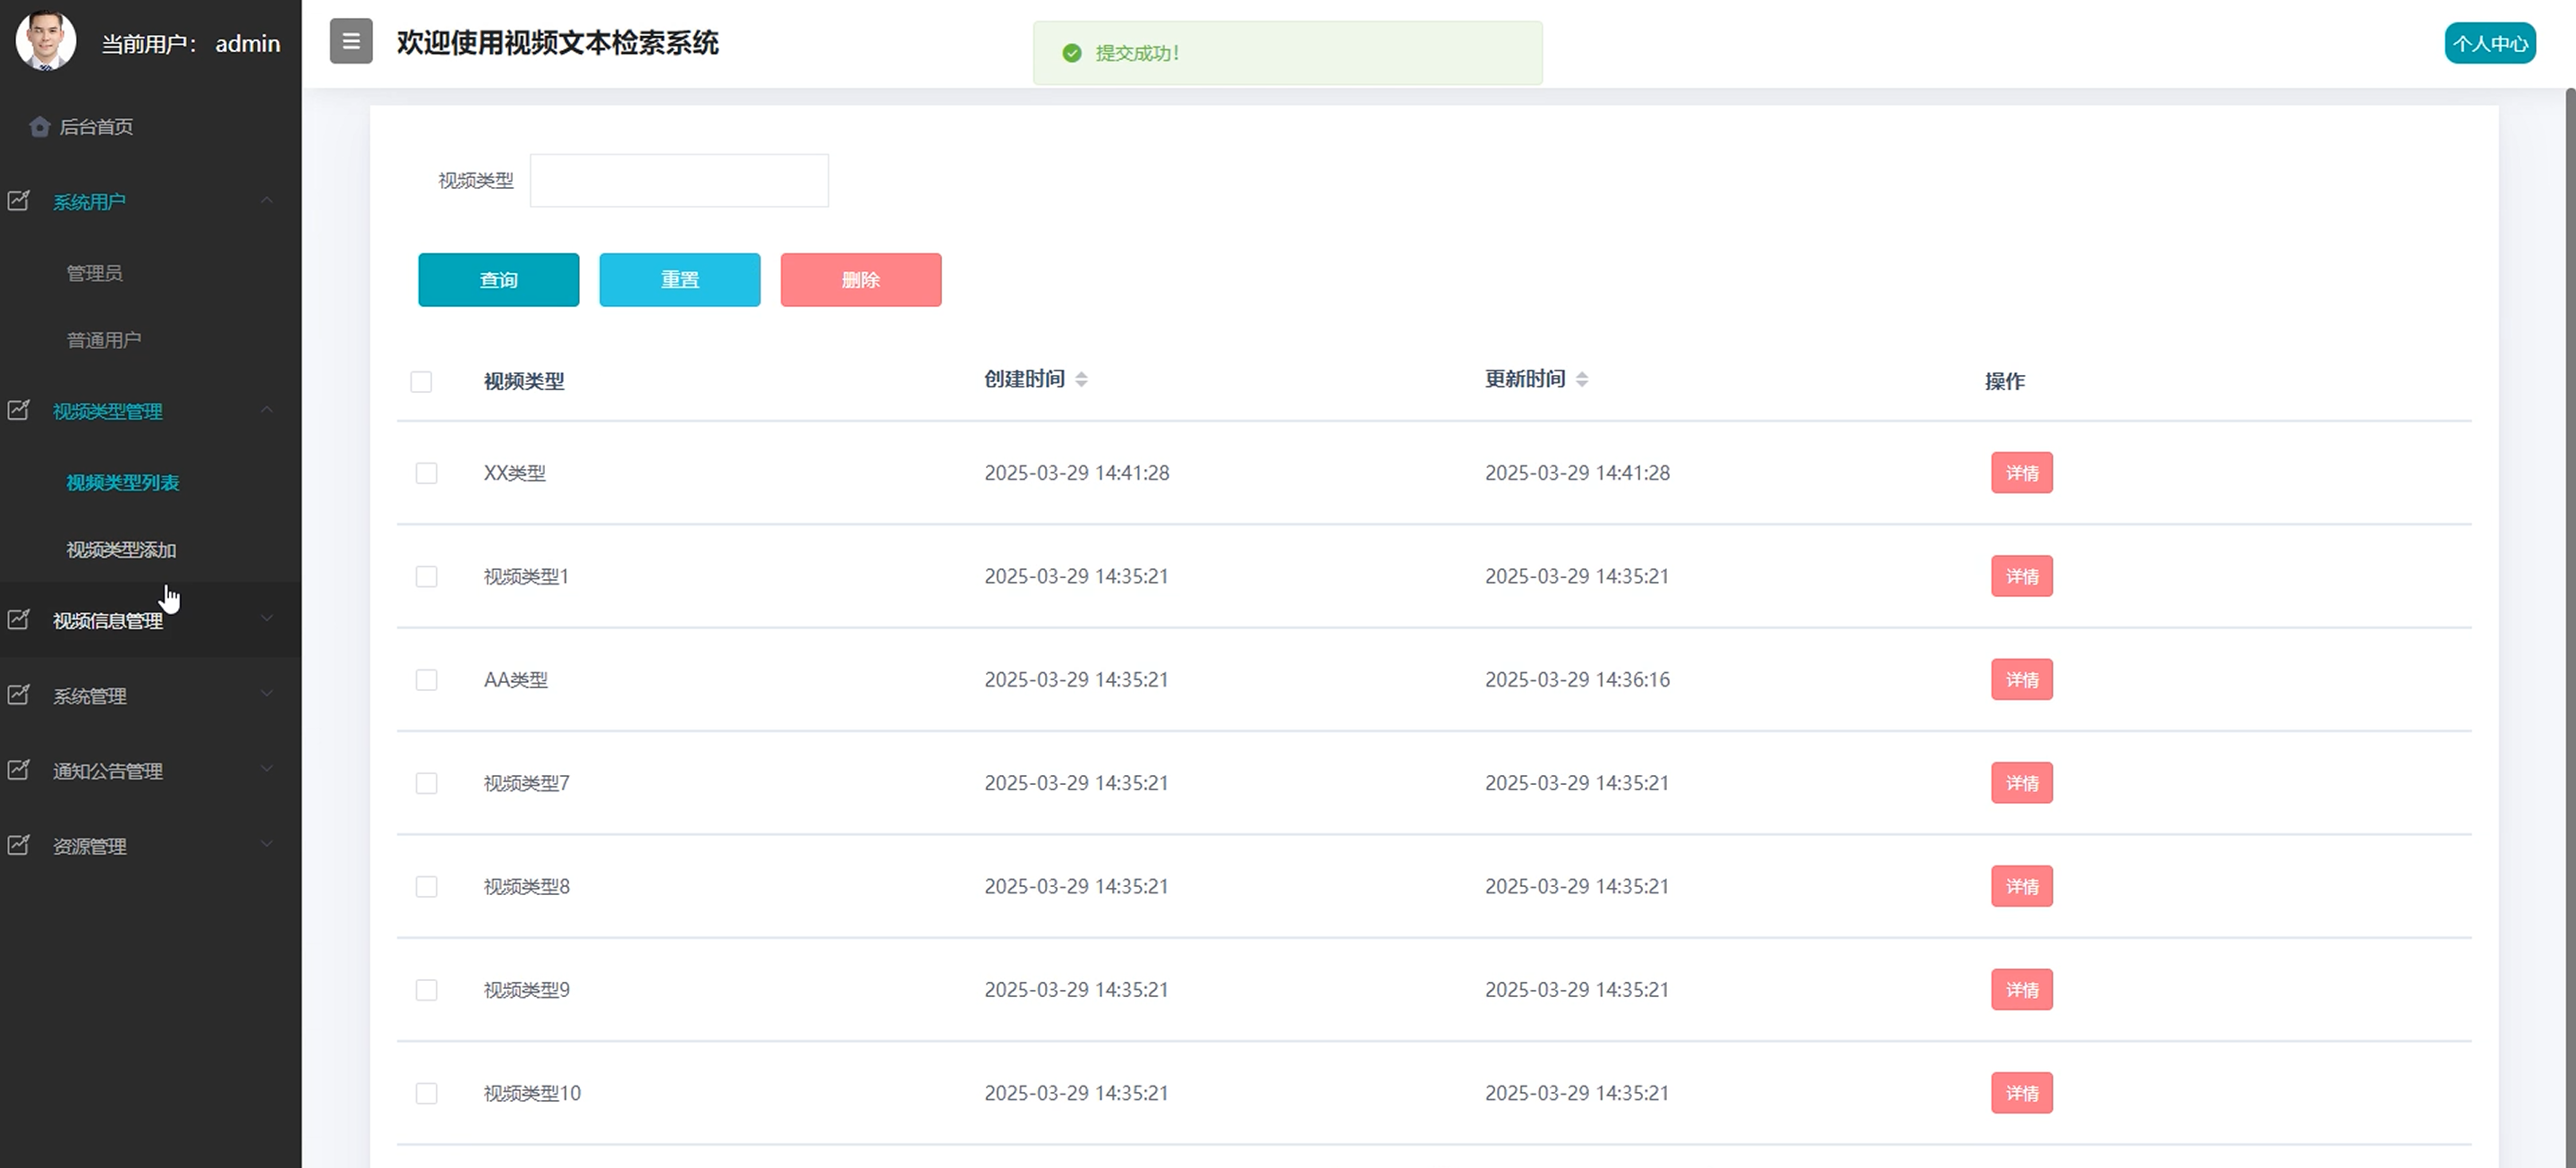Click the edit icon beside 资源管理

tap(19, 845)
